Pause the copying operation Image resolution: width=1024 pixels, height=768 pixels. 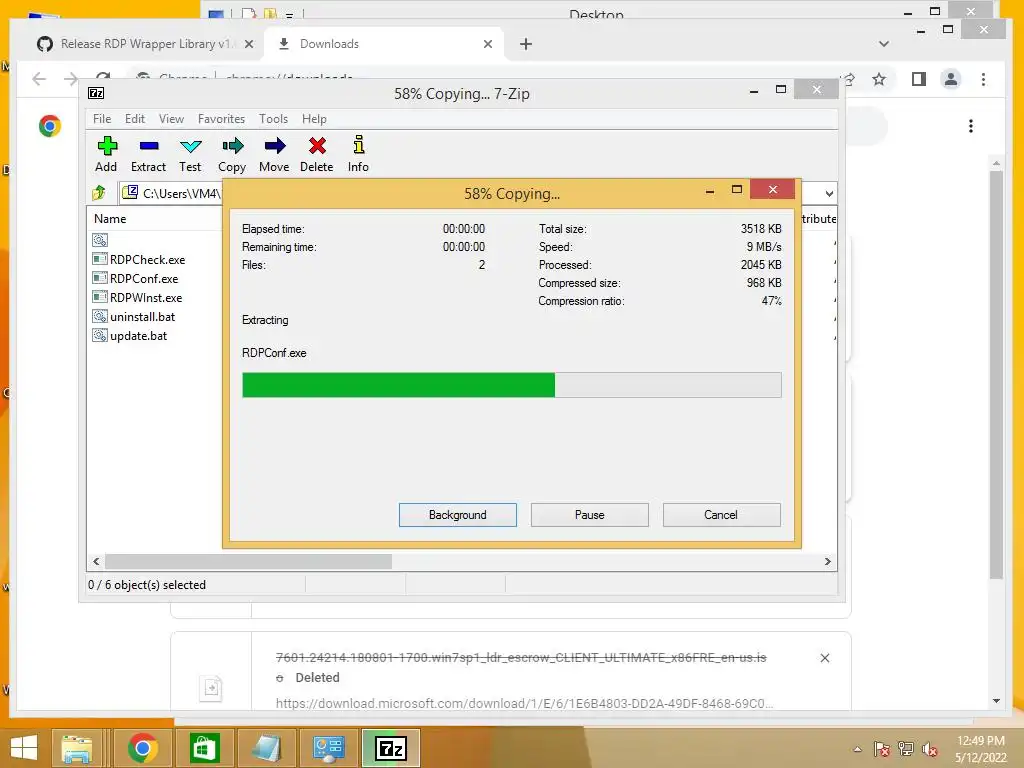tap(590, 515)
